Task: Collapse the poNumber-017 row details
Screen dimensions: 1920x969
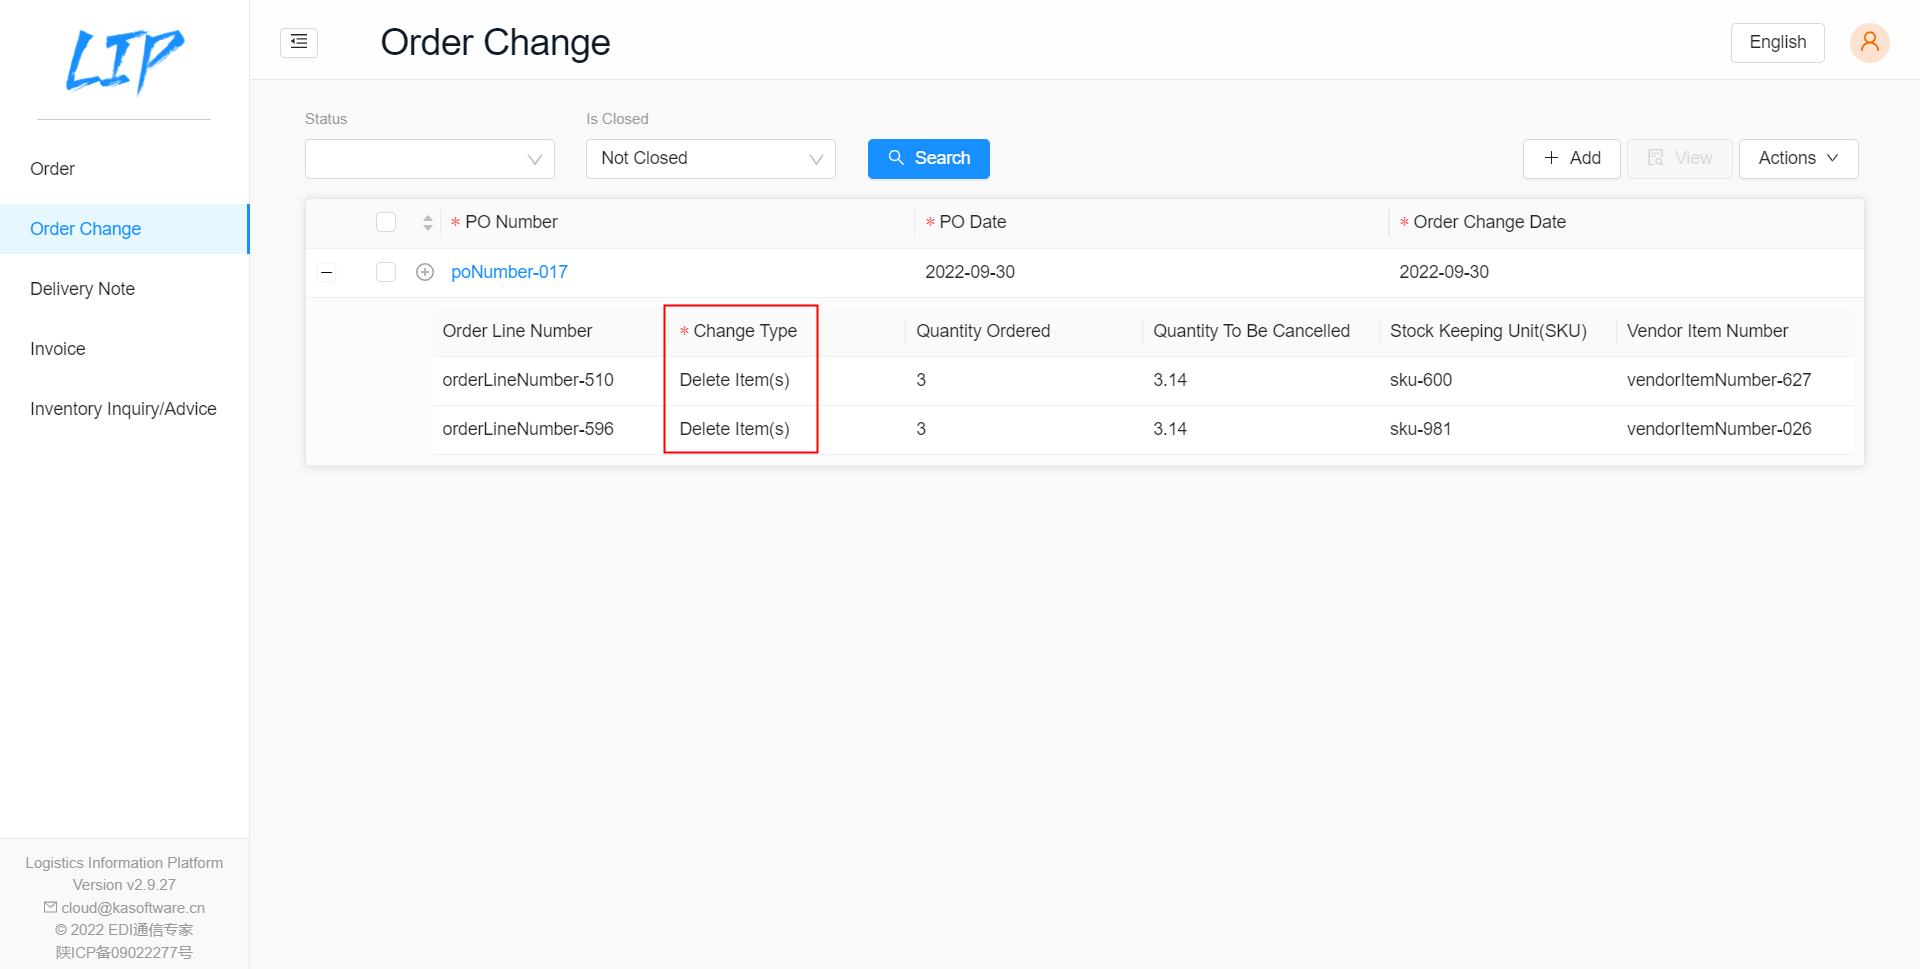Action: click(327, 272)
